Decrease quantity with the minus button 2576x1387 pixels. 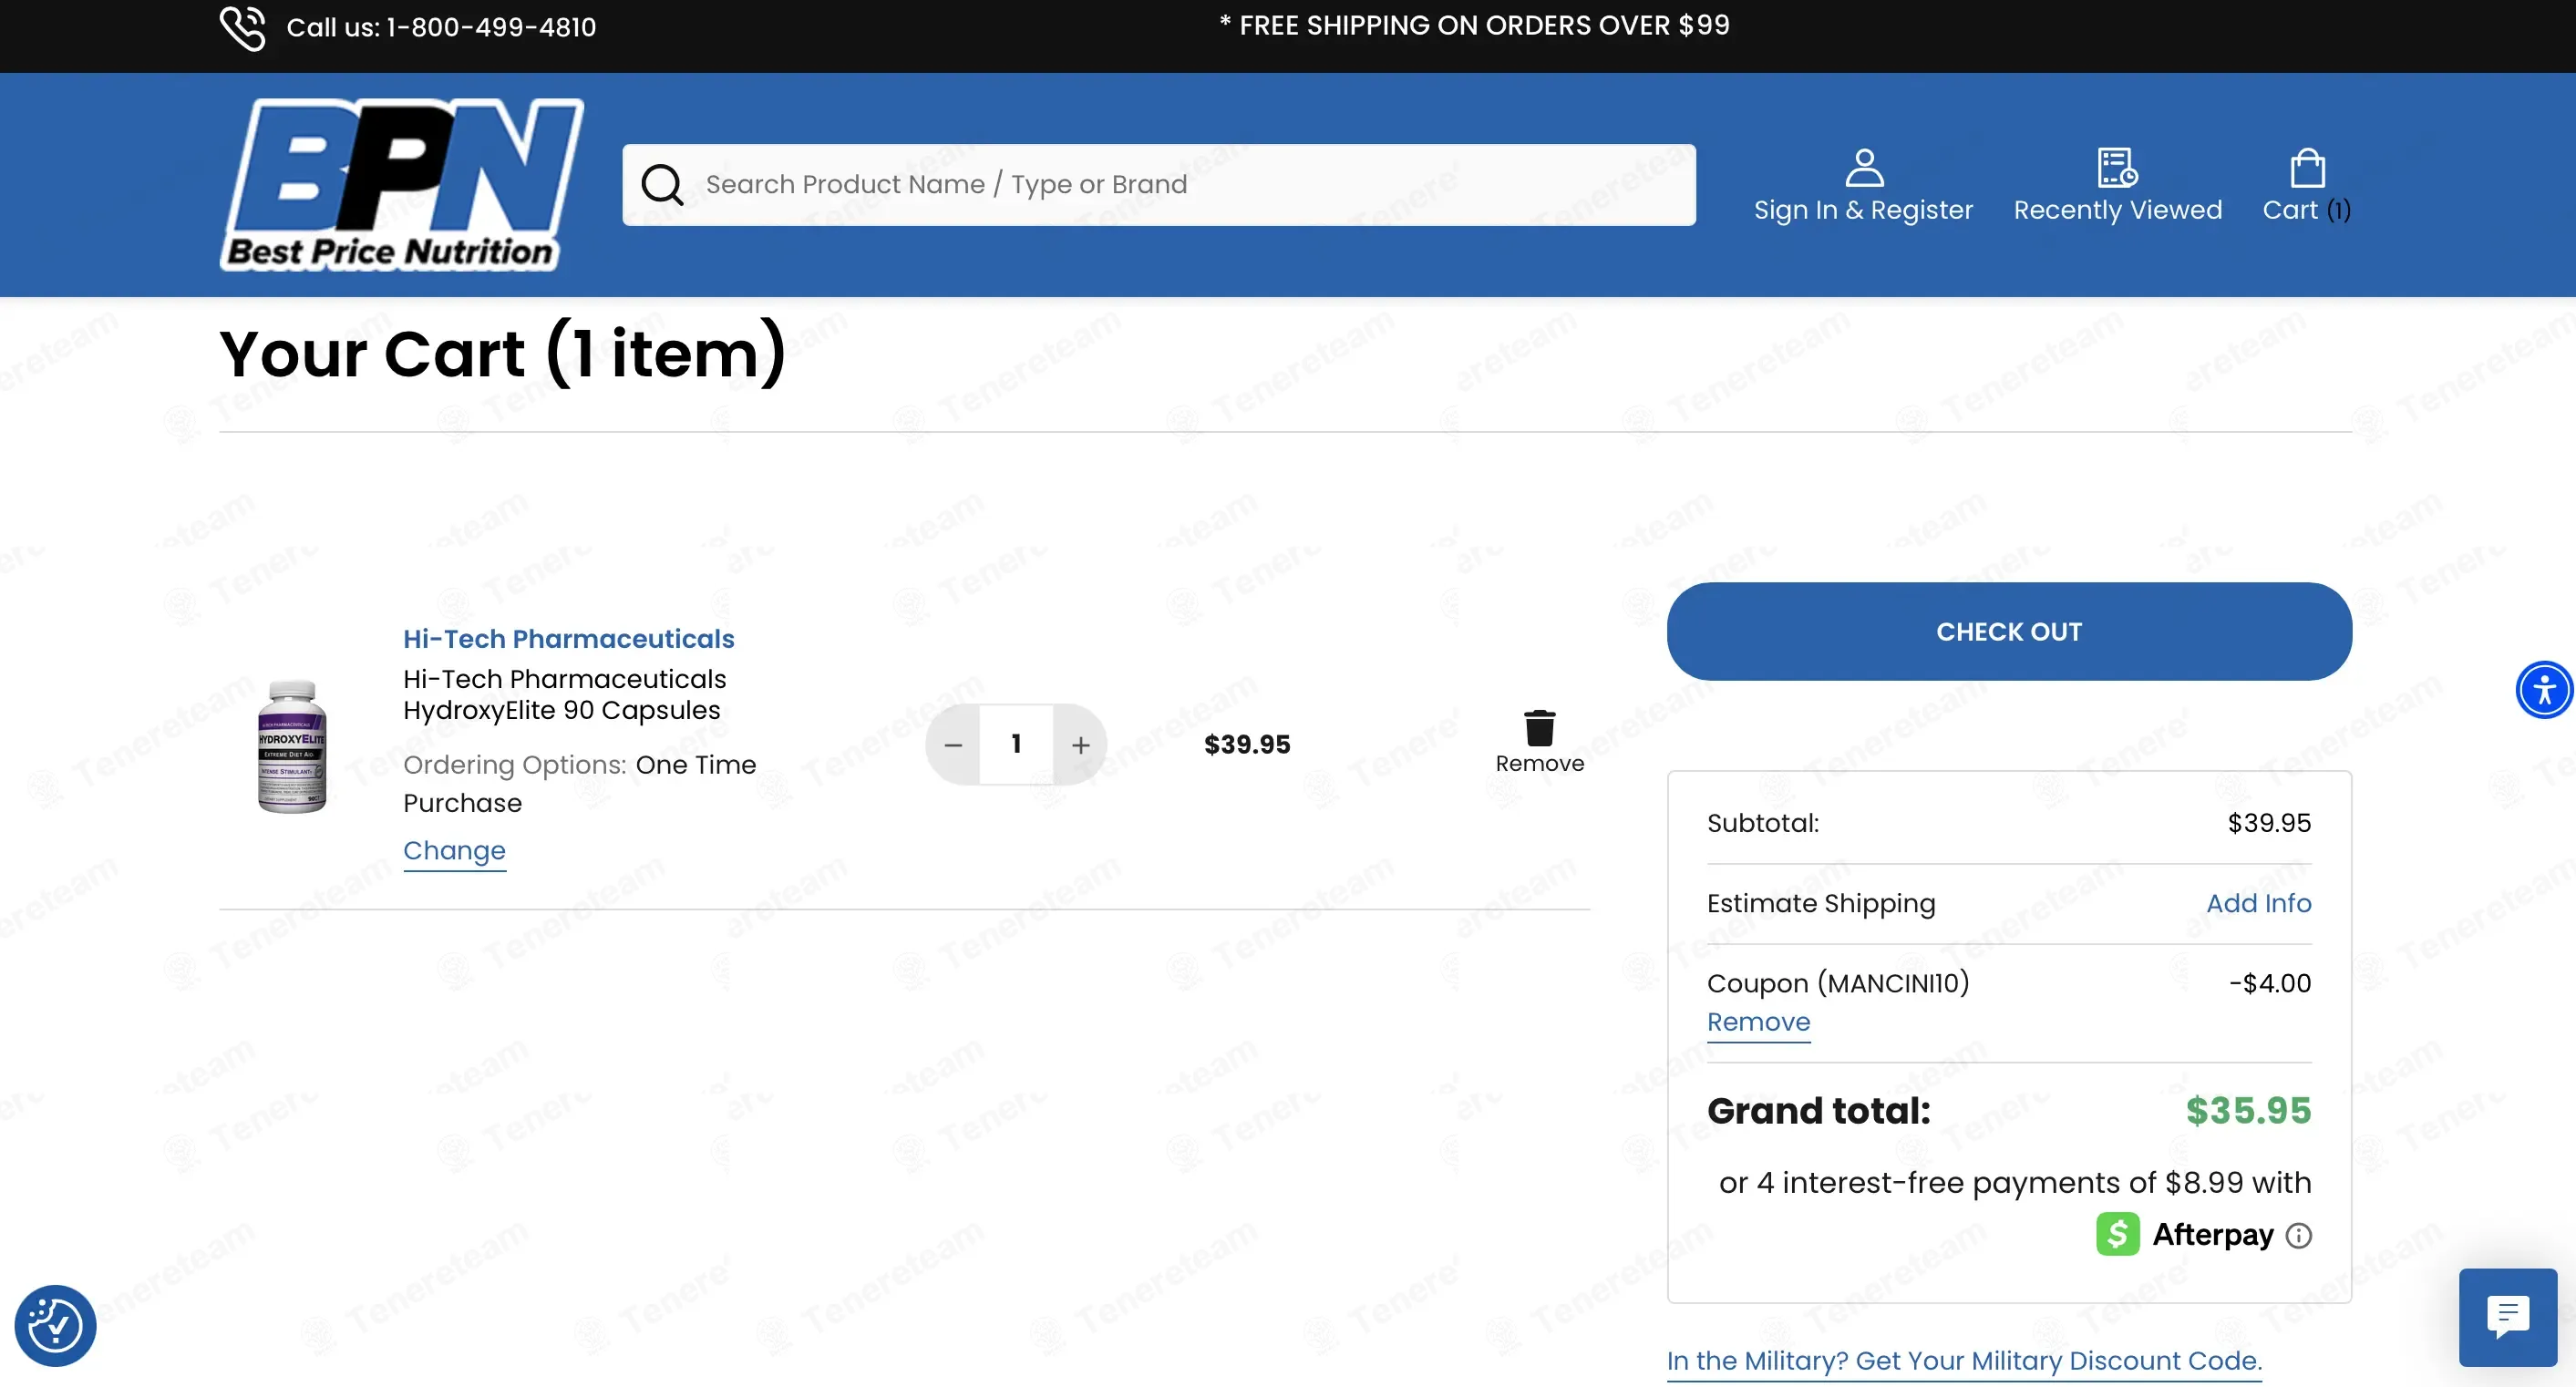coord(953,745)
